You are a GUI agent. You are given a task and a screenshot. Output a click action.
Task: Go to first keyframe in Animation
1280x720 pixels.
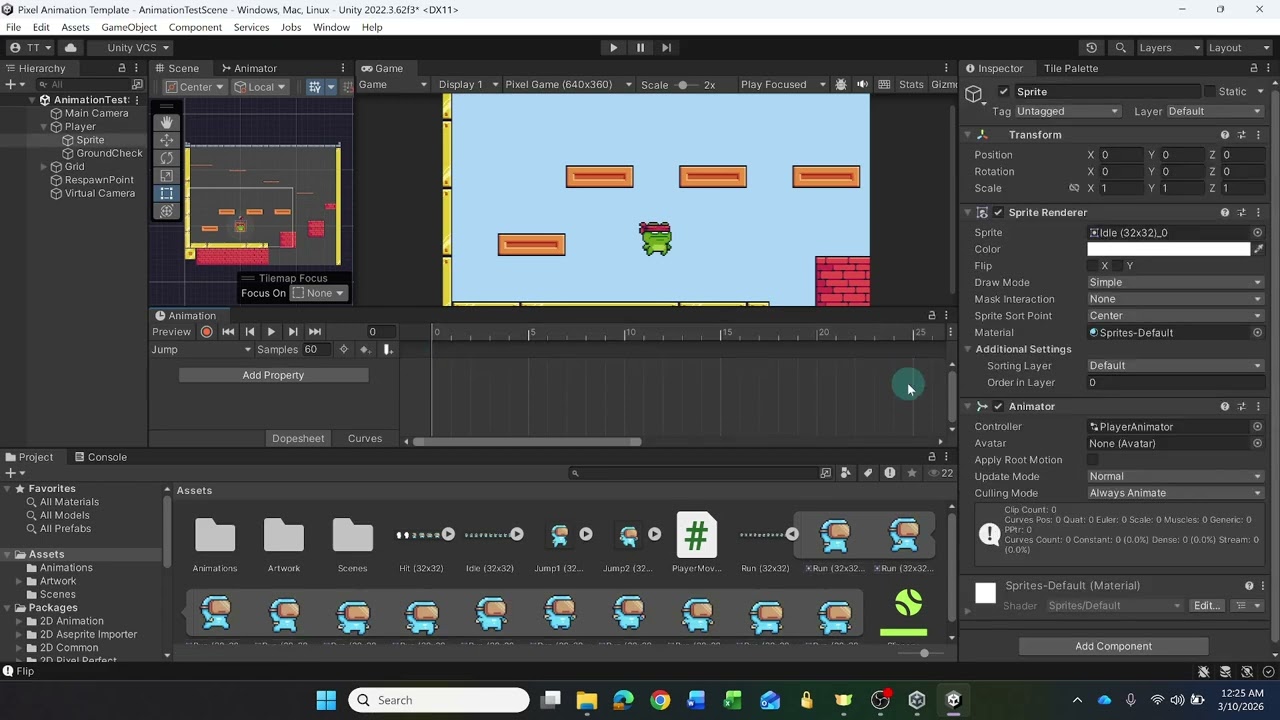point(228,331)
